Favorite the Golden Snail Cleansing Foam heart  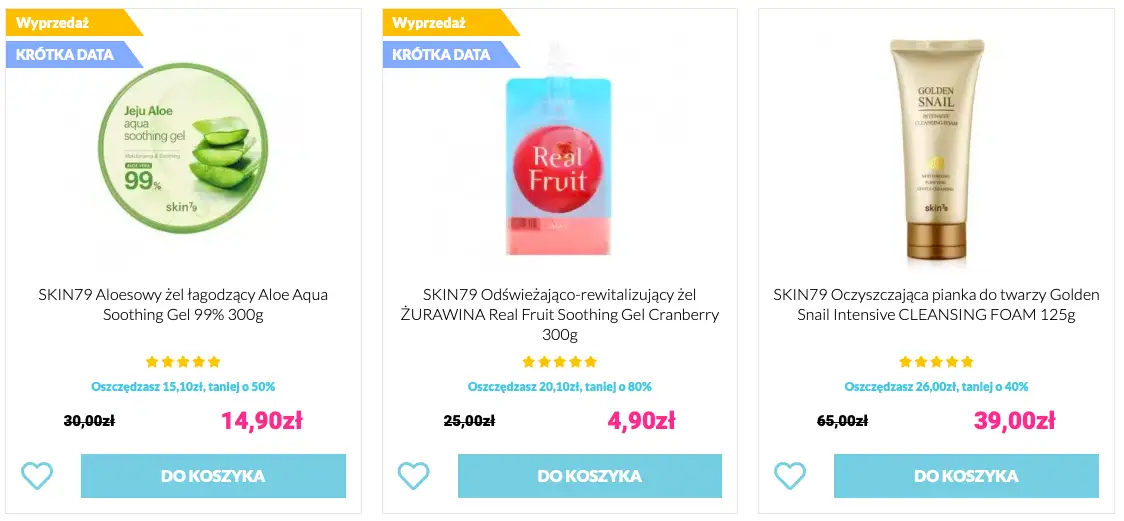(x=790, y=475)
